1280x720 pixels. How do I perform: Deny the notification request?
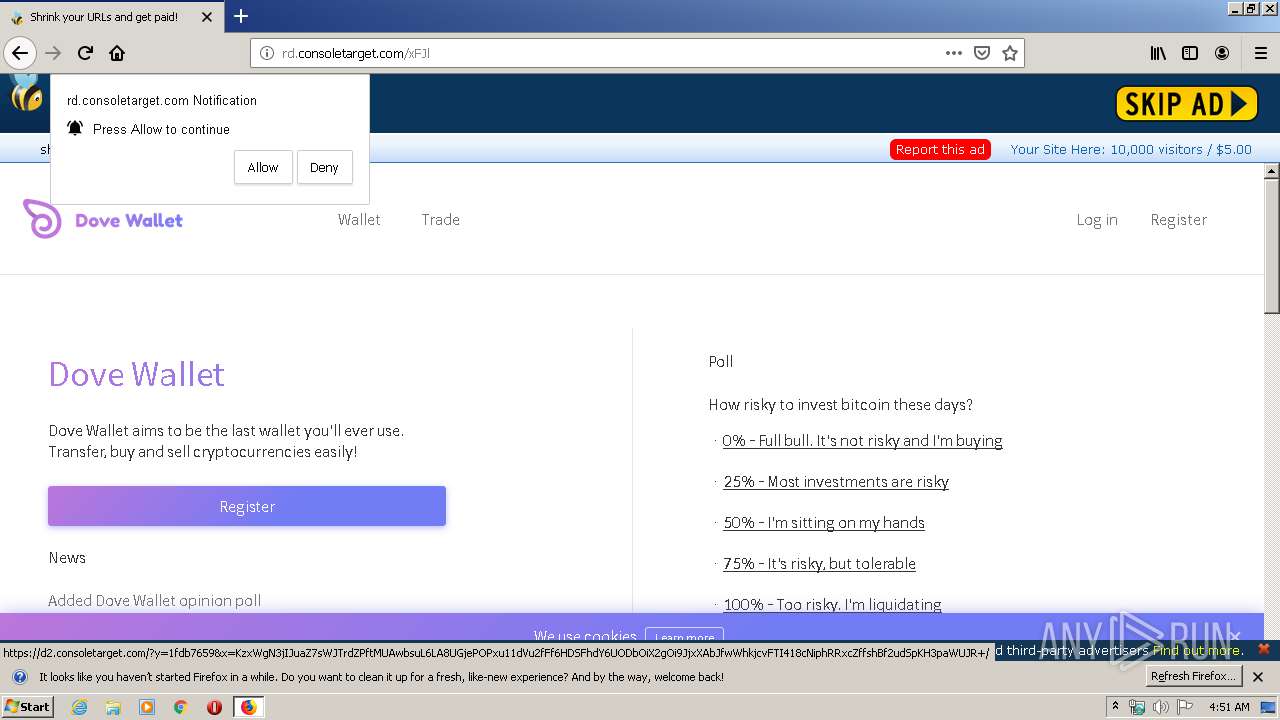tap(324, 167)
